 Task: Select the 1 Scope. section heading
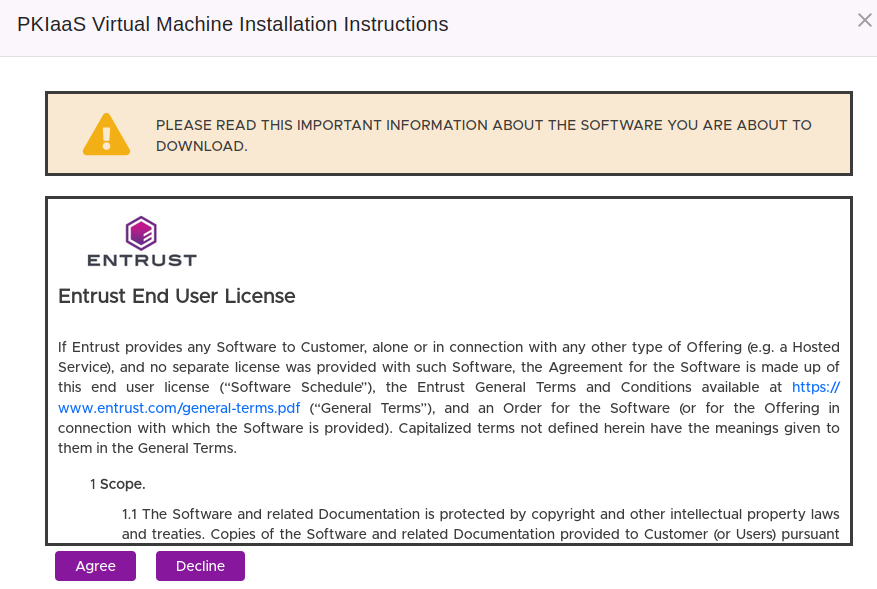click(118, 484)
